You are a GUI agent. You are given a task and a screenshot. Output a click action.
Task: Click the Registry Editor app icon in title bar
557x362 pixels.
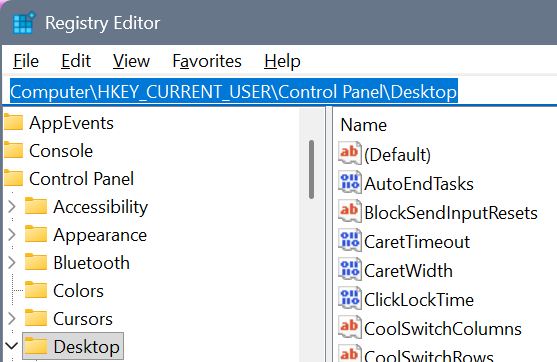tap(24, 23)
